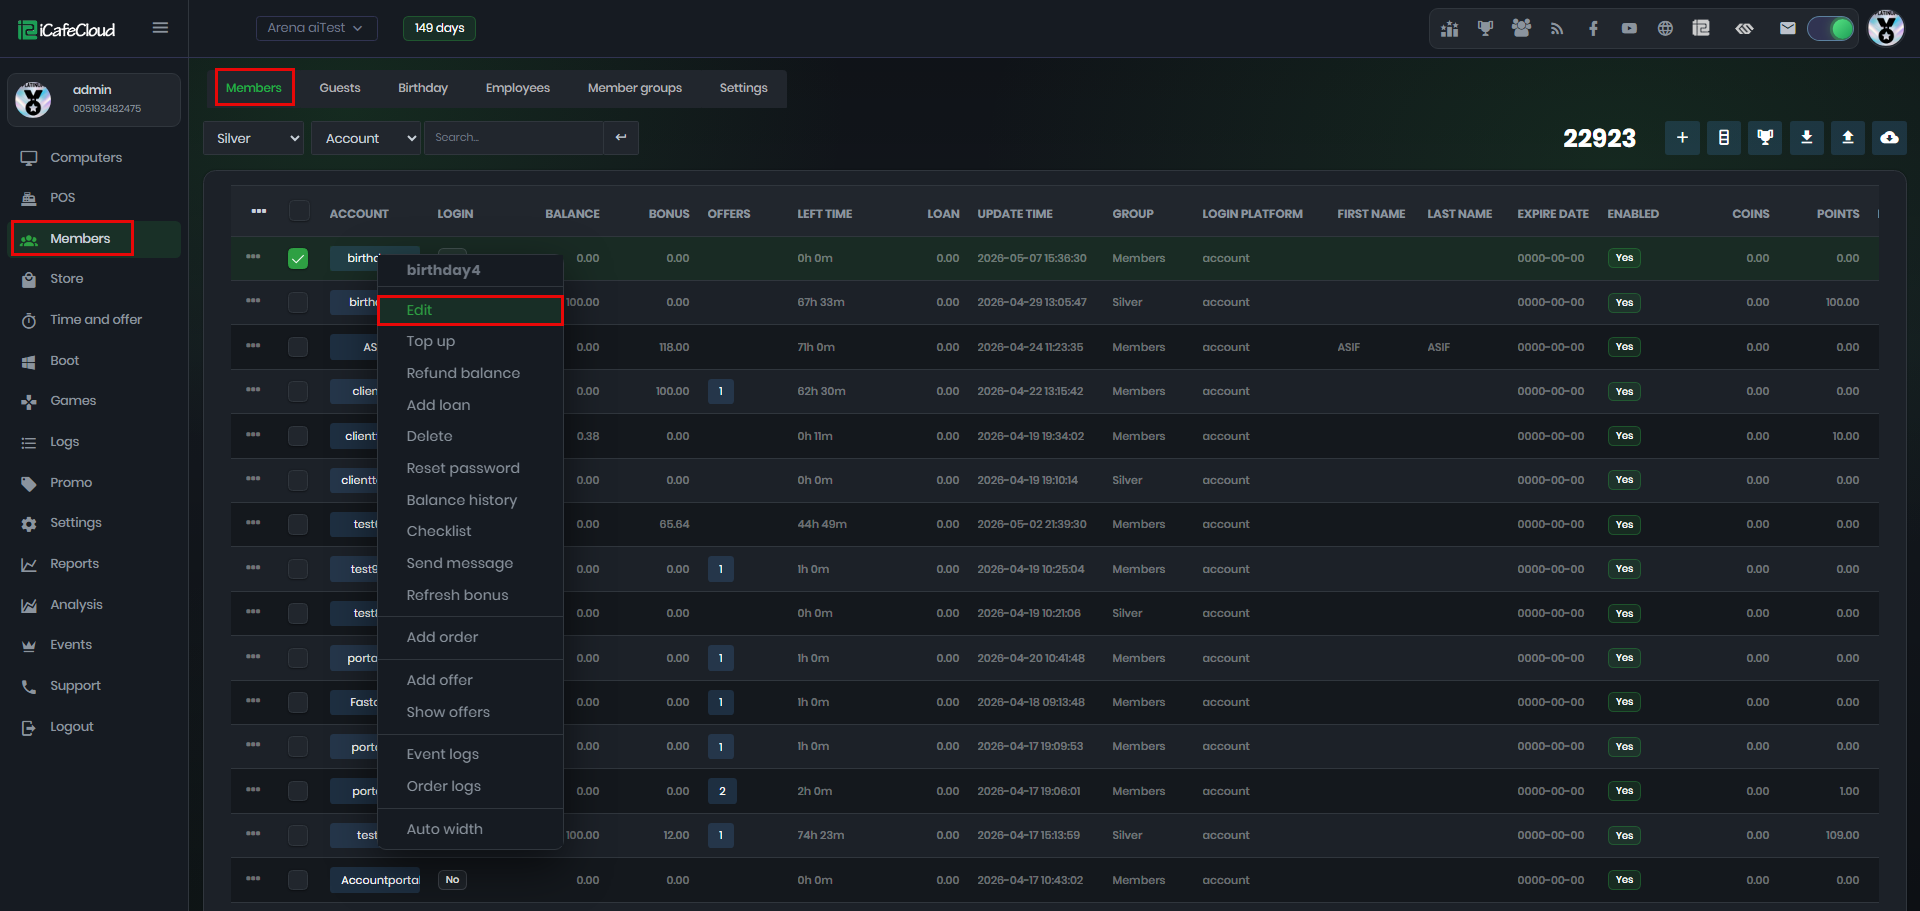
Task: Tick the checkbox in the 44h 49m row
Action: 298,524
